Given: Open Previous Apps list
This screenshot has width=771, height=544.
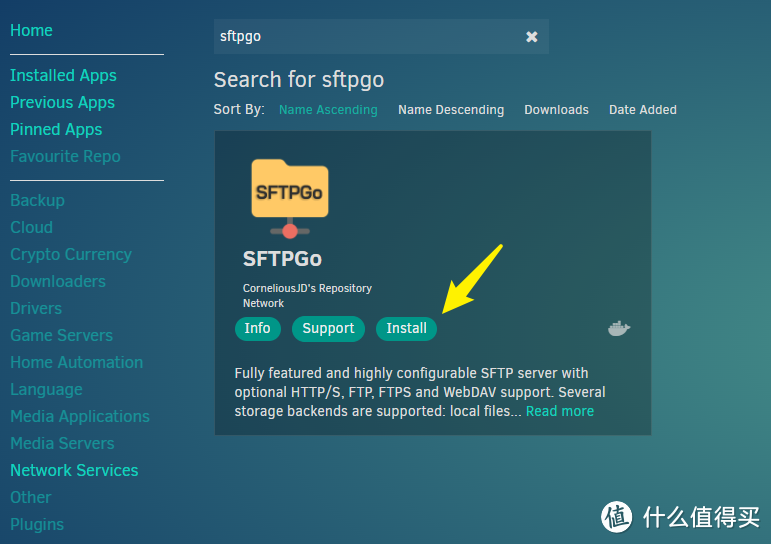Looking at the screenshot, I should 62,102.
